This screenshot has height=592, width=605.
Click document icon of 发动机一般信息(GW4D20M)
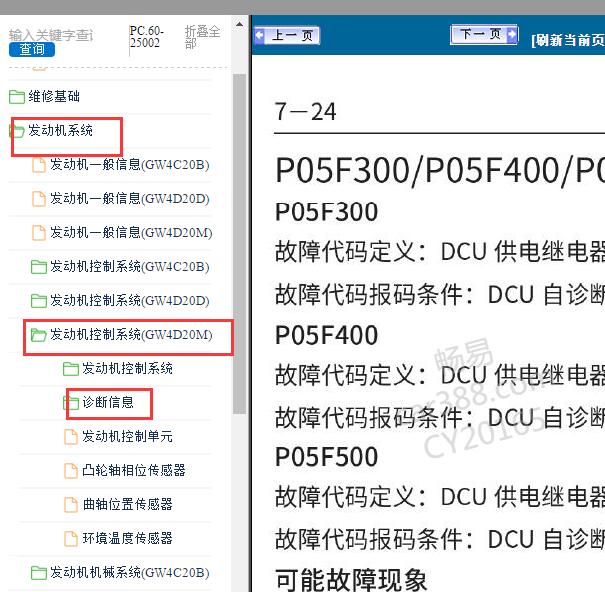click(x=39, y=233)
